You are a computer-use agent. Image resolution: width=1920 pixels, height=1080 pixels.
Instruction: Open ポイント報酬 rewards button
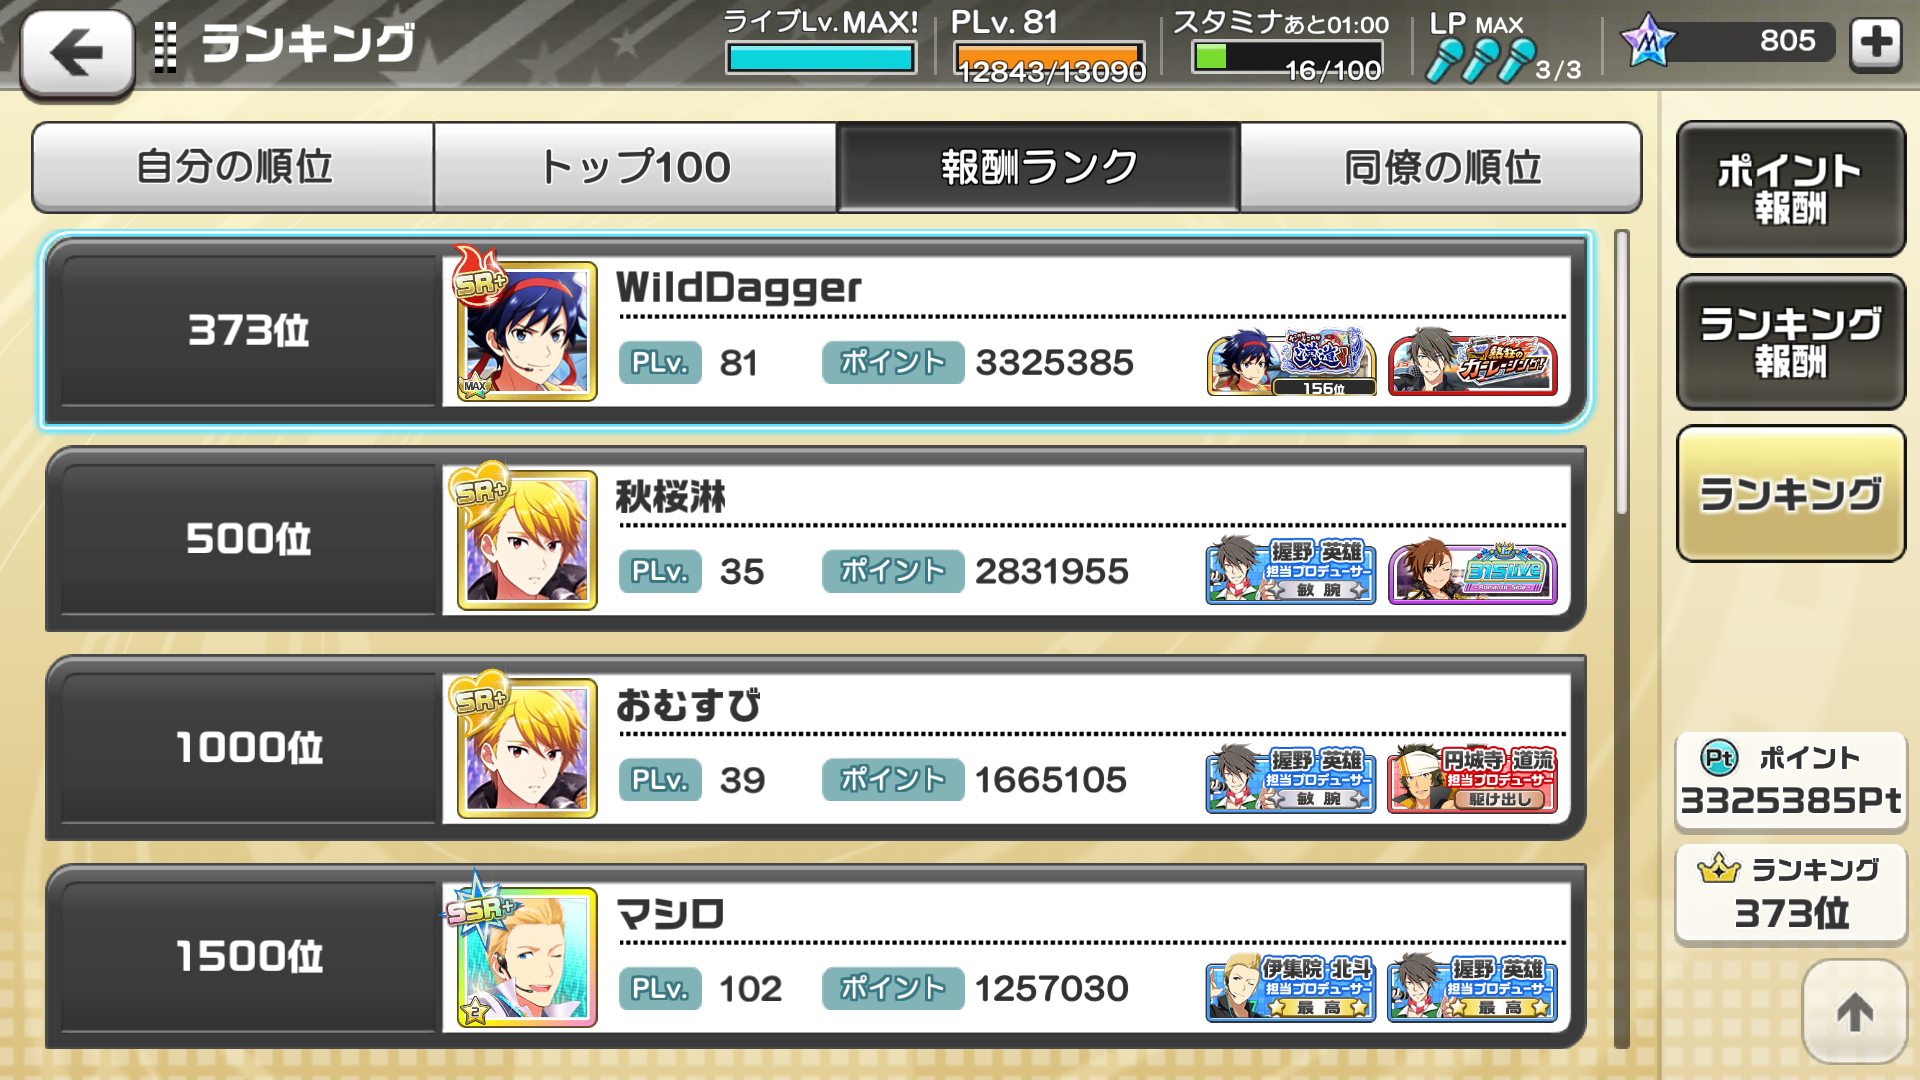point(1791,188)
